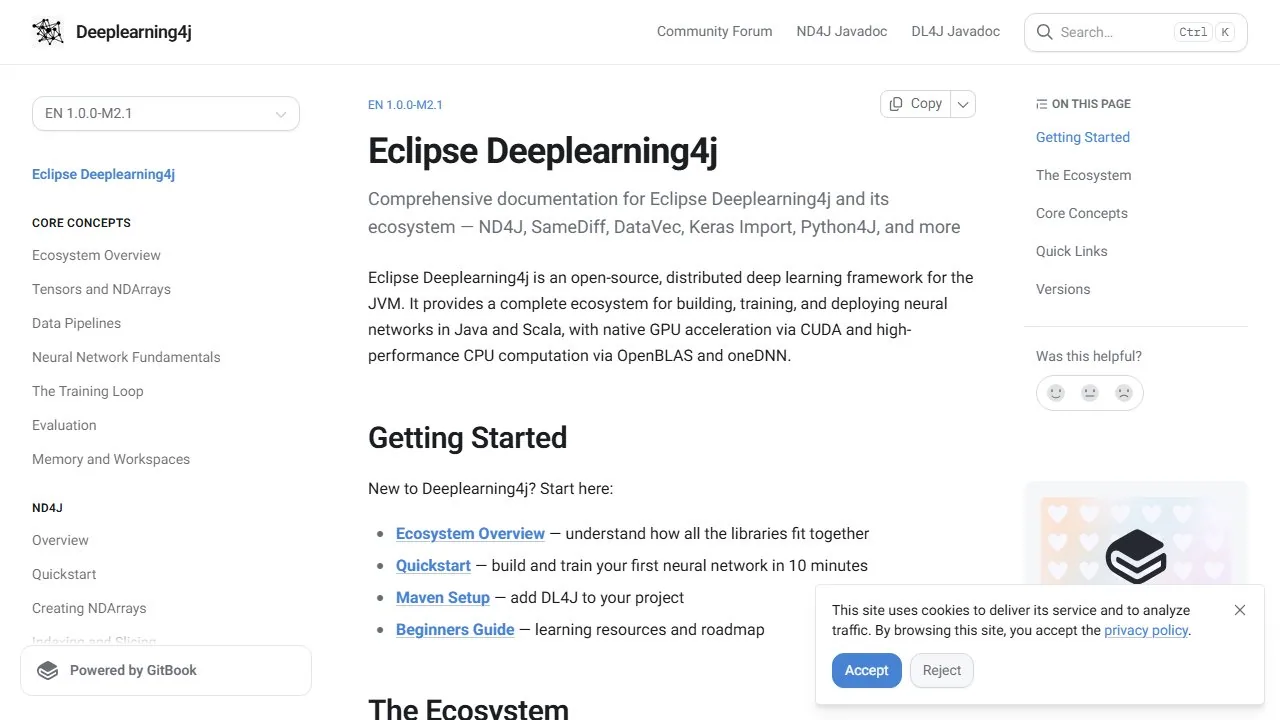Accept the cookies
Viewport: 1280px width, 720px height.
point(867,670)
